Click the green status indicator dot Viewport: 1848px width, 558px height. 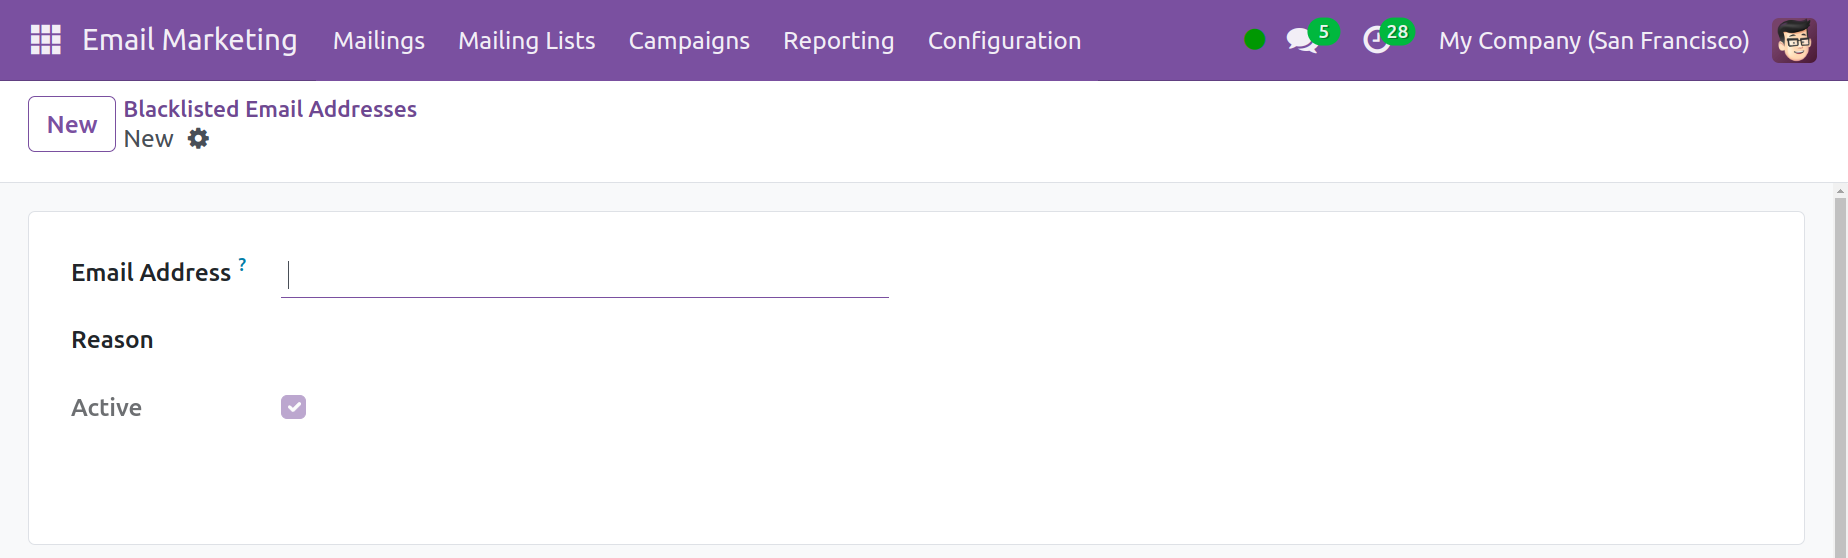[1255, 40]
